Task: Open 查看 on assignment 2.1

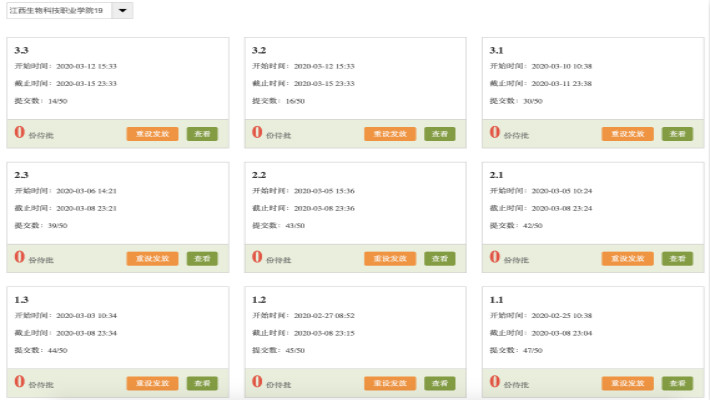Action: (x=677, y=258)
